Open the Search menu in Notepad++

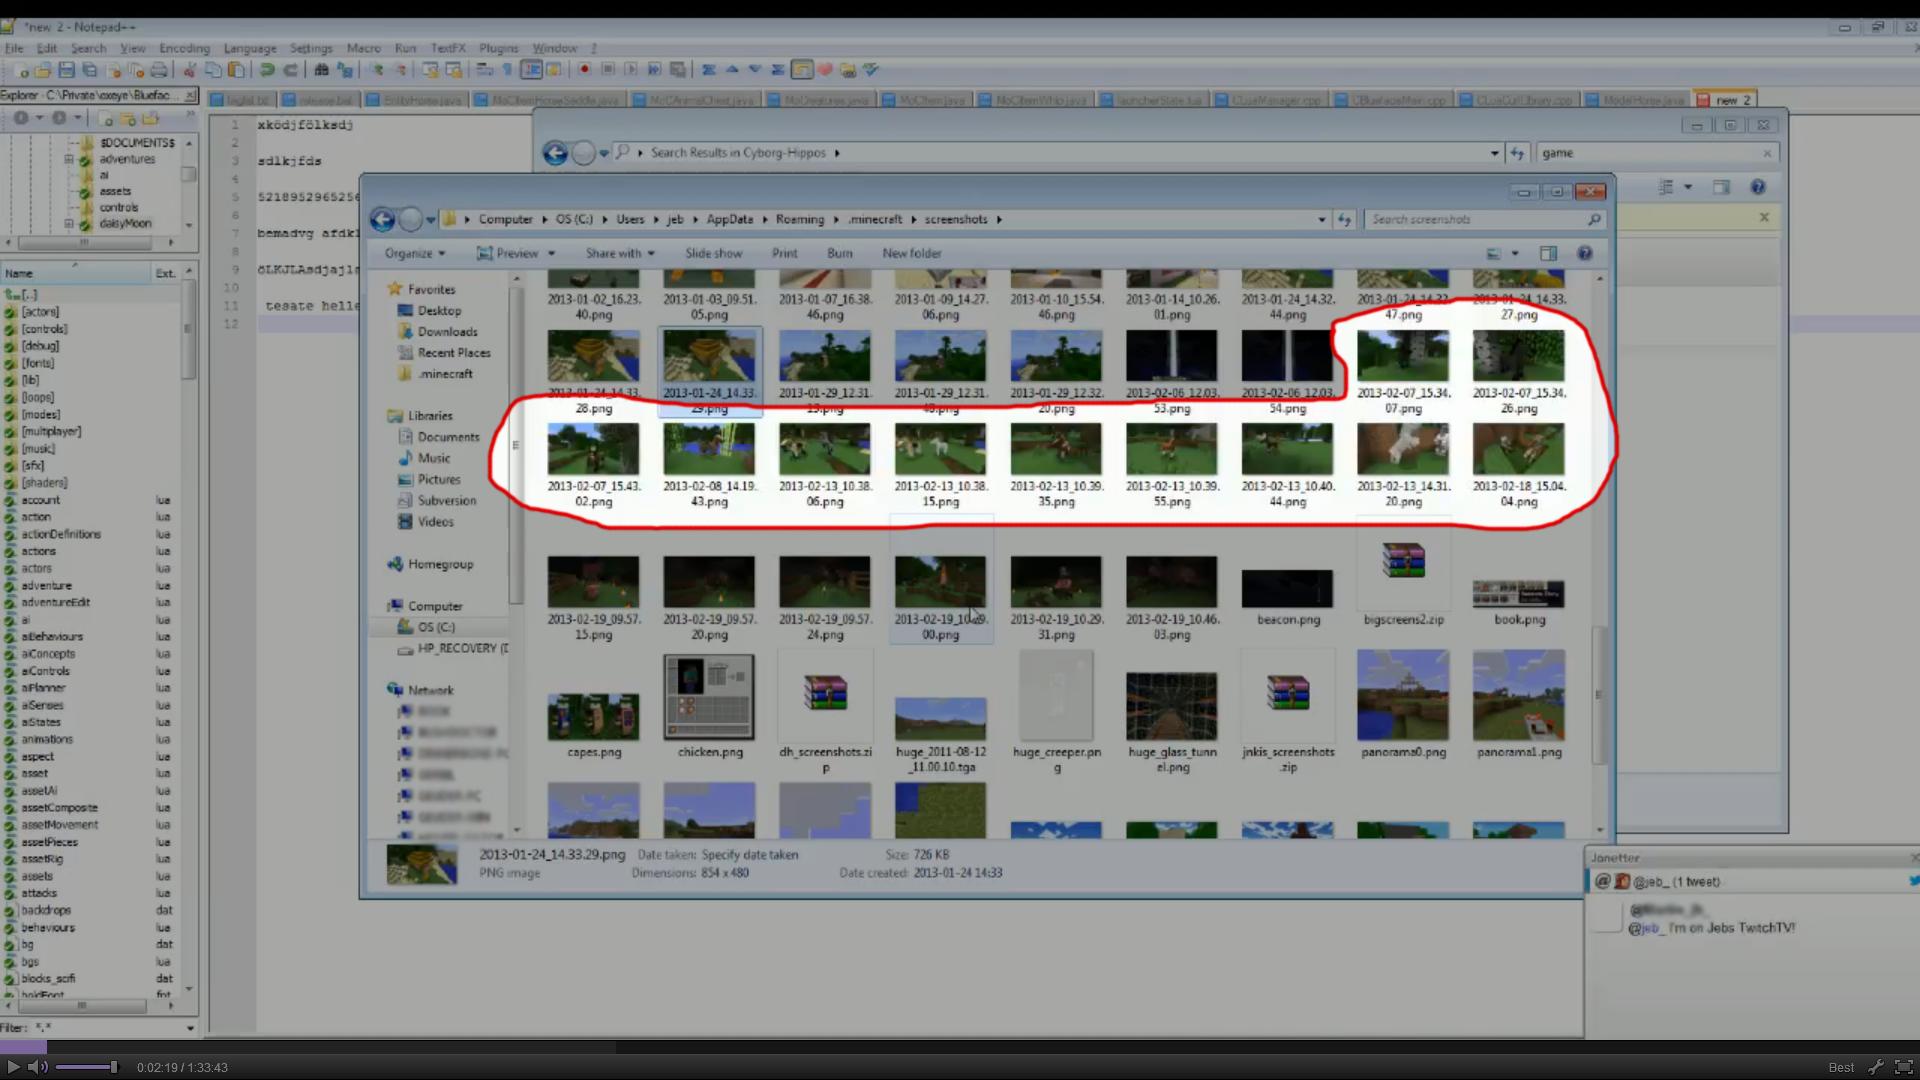[x=88, y=48]
